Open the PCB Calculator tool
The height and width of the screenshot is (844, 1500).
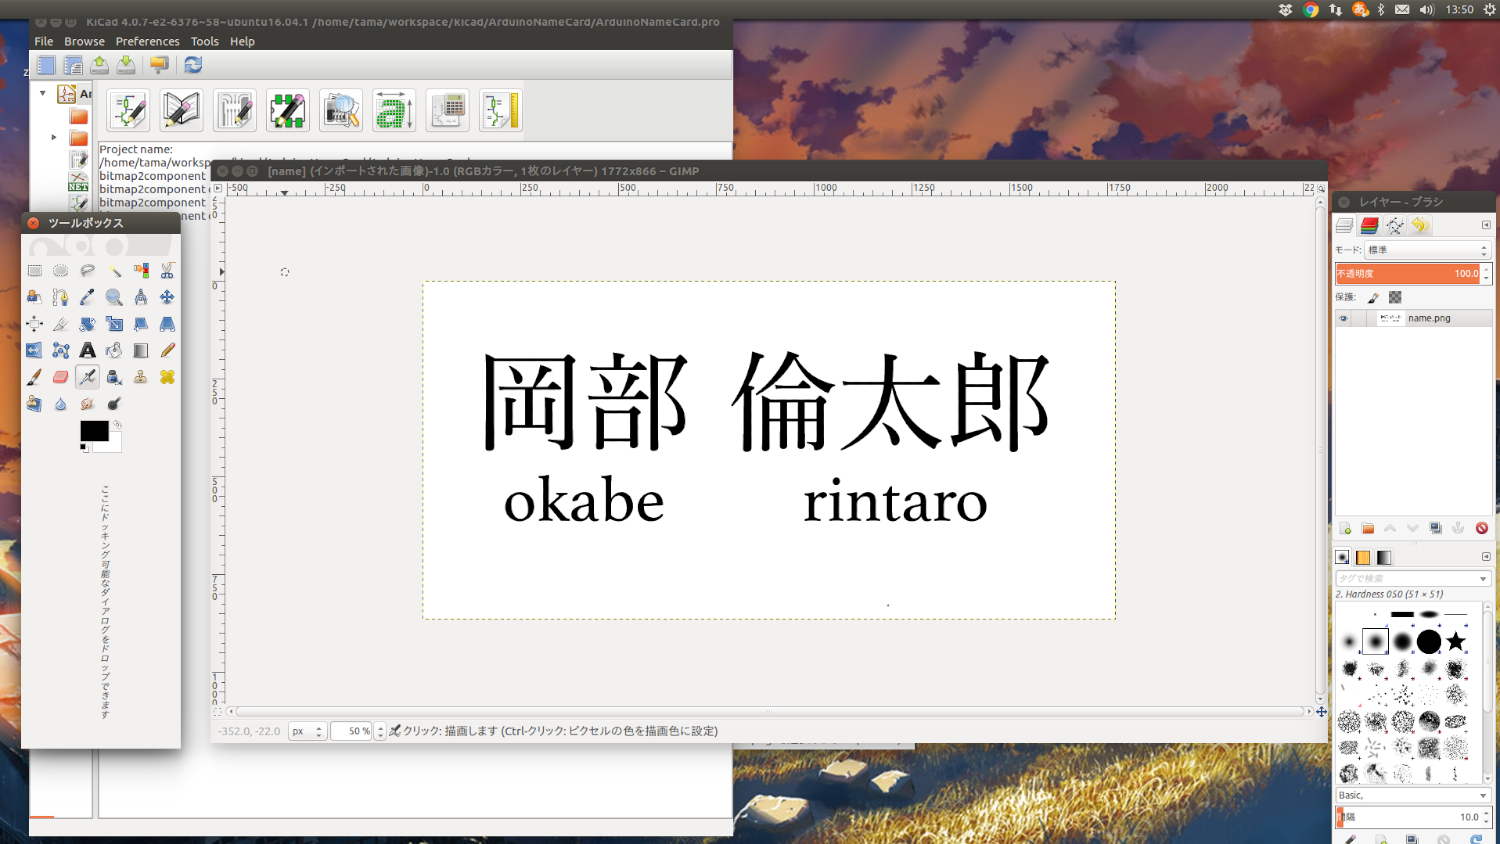coord(447,110)
